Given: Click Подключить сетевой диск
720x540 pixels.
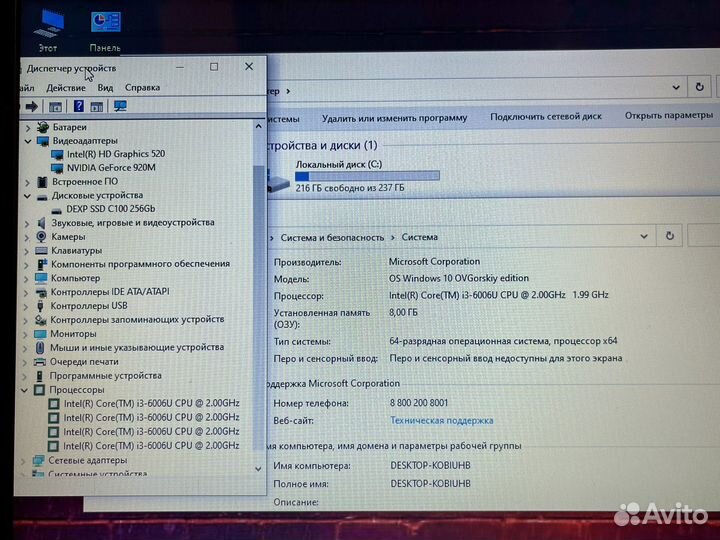Looking at the screenshot, I should click(x=546, y=117).
